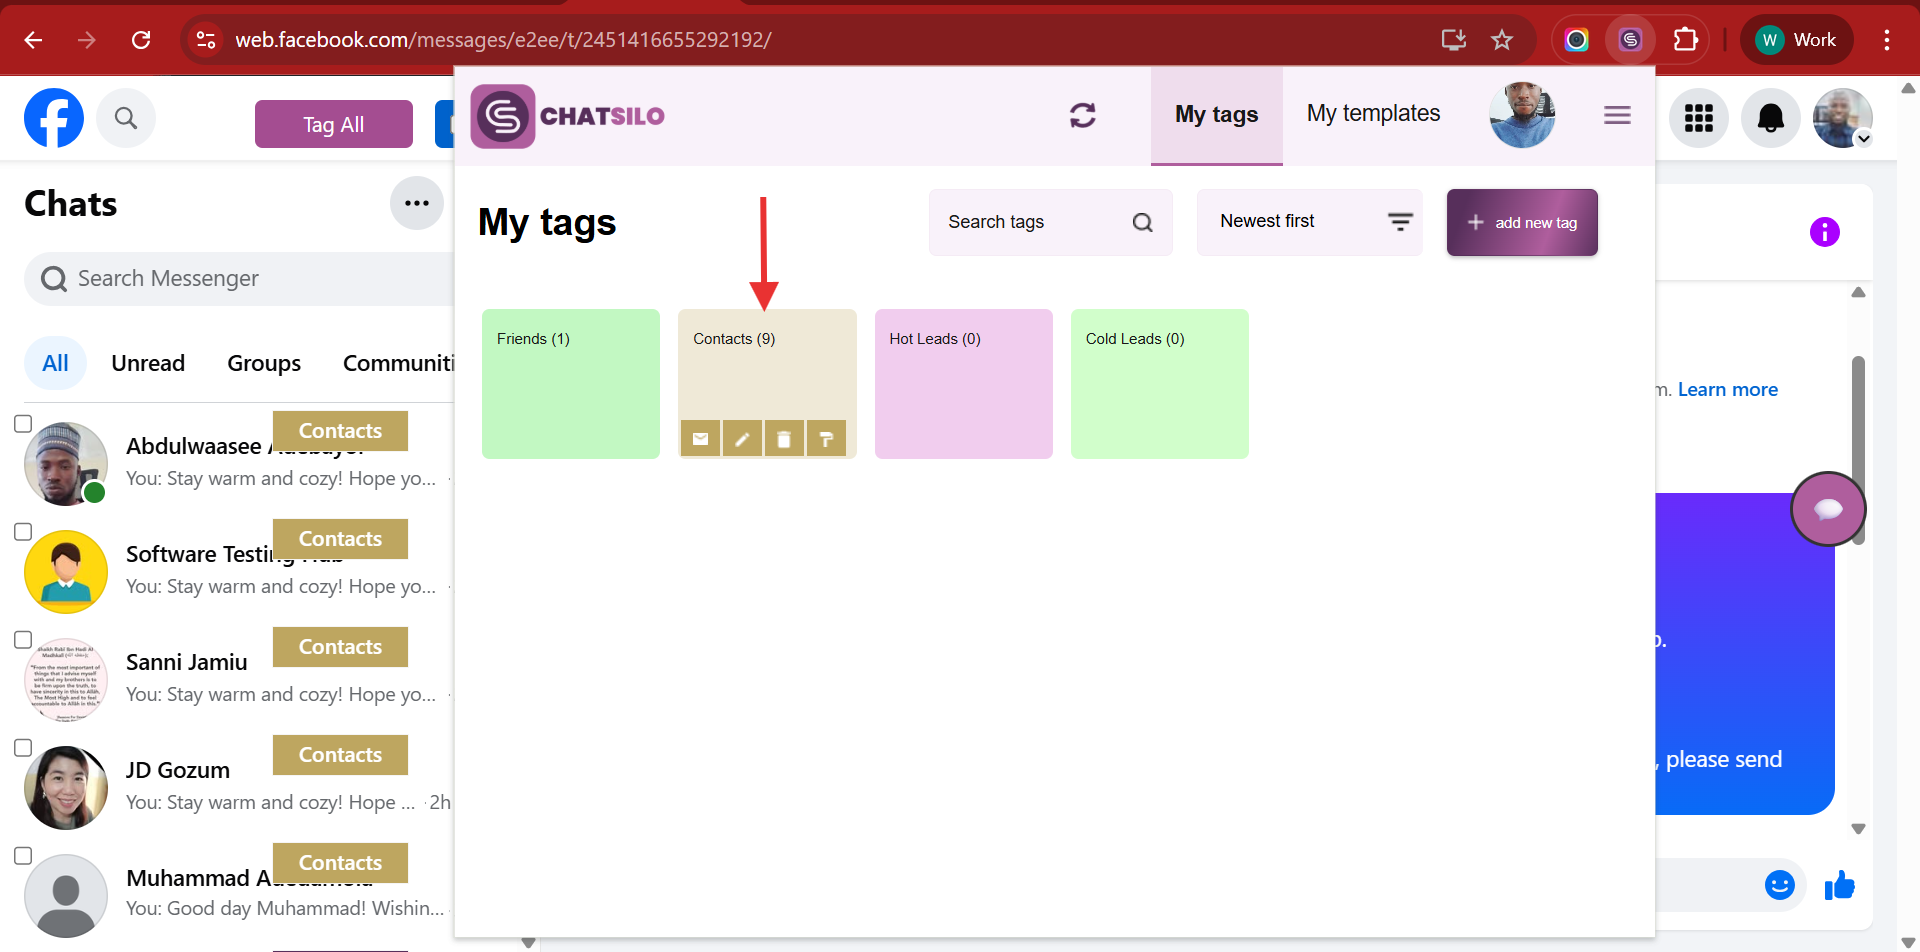Delete the Contacts tag using the trash icon

coord(784,438)
